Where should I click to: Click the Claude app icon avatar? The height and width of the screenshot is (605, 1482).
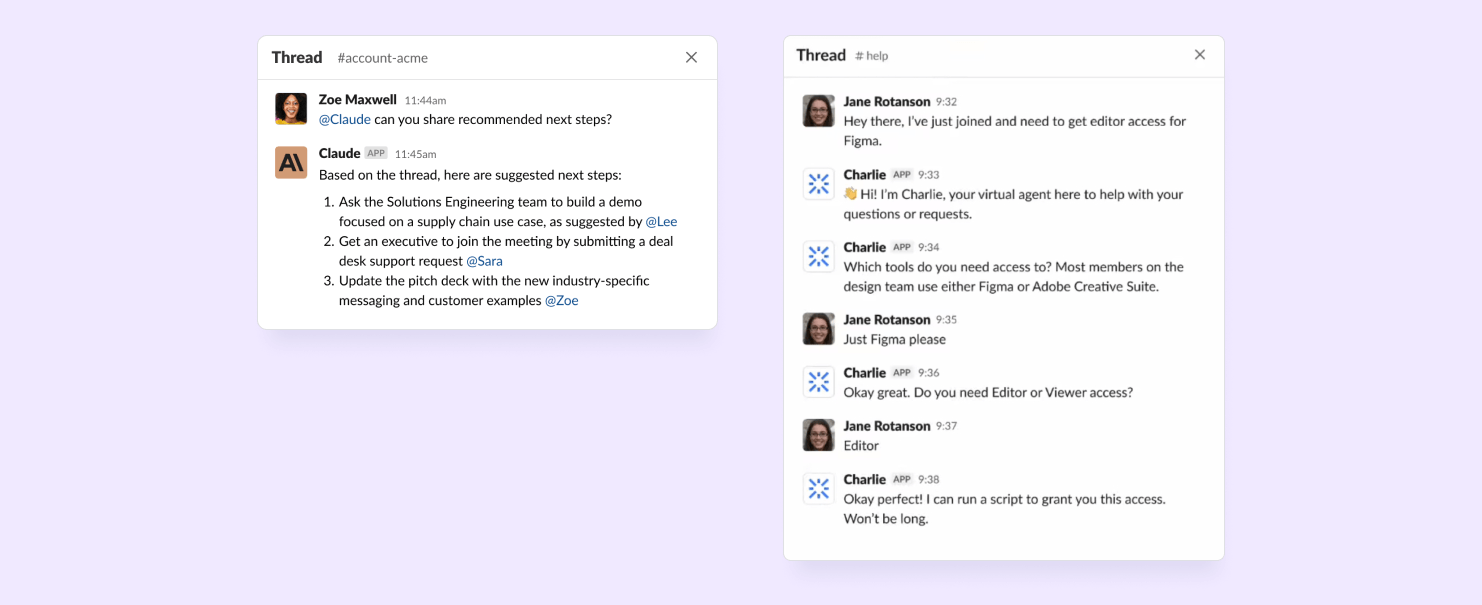click(x=290, y=162)
